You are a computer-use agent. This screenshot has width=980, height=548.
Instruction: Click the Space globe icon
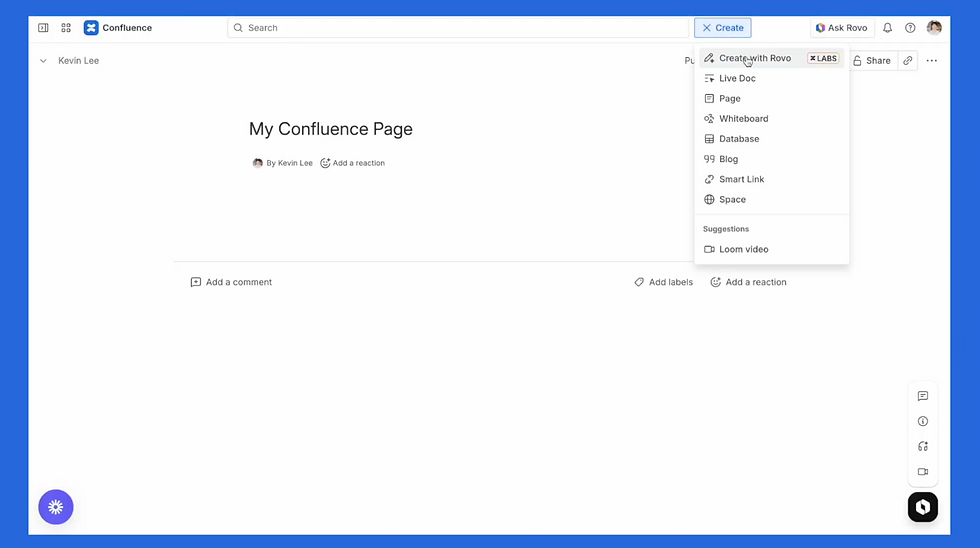[709, 199]
